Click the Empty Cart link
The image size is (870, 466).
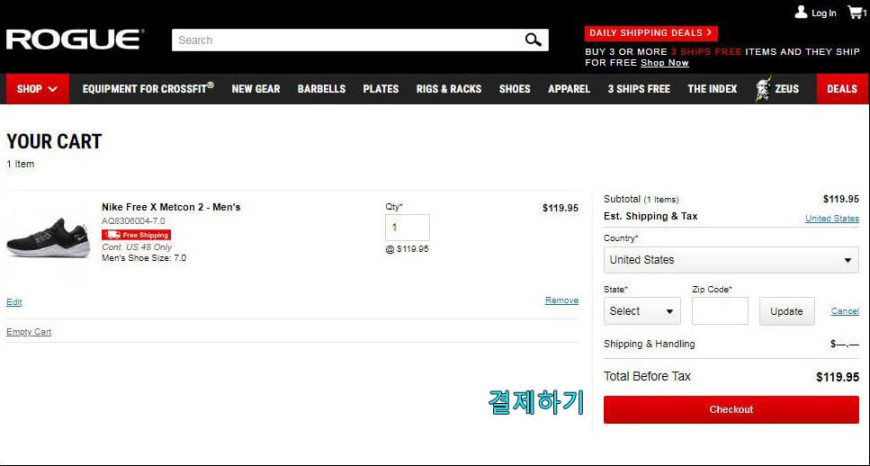[x=29, y=332]
